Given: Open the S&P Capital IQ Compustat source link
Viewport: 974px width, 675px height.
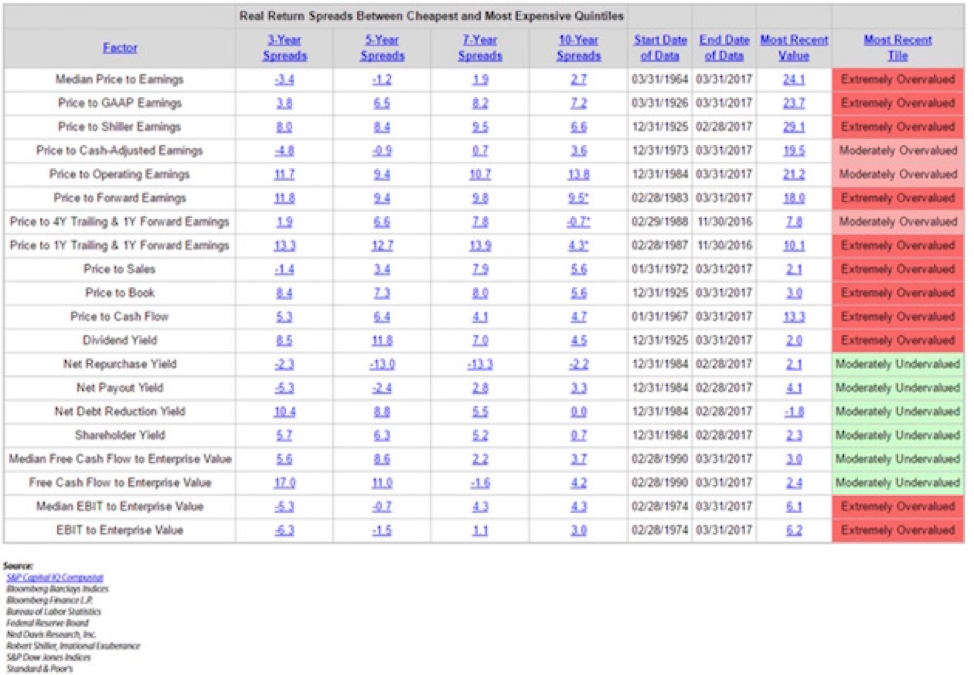Looking at the screenshot, I should [55, 578].
